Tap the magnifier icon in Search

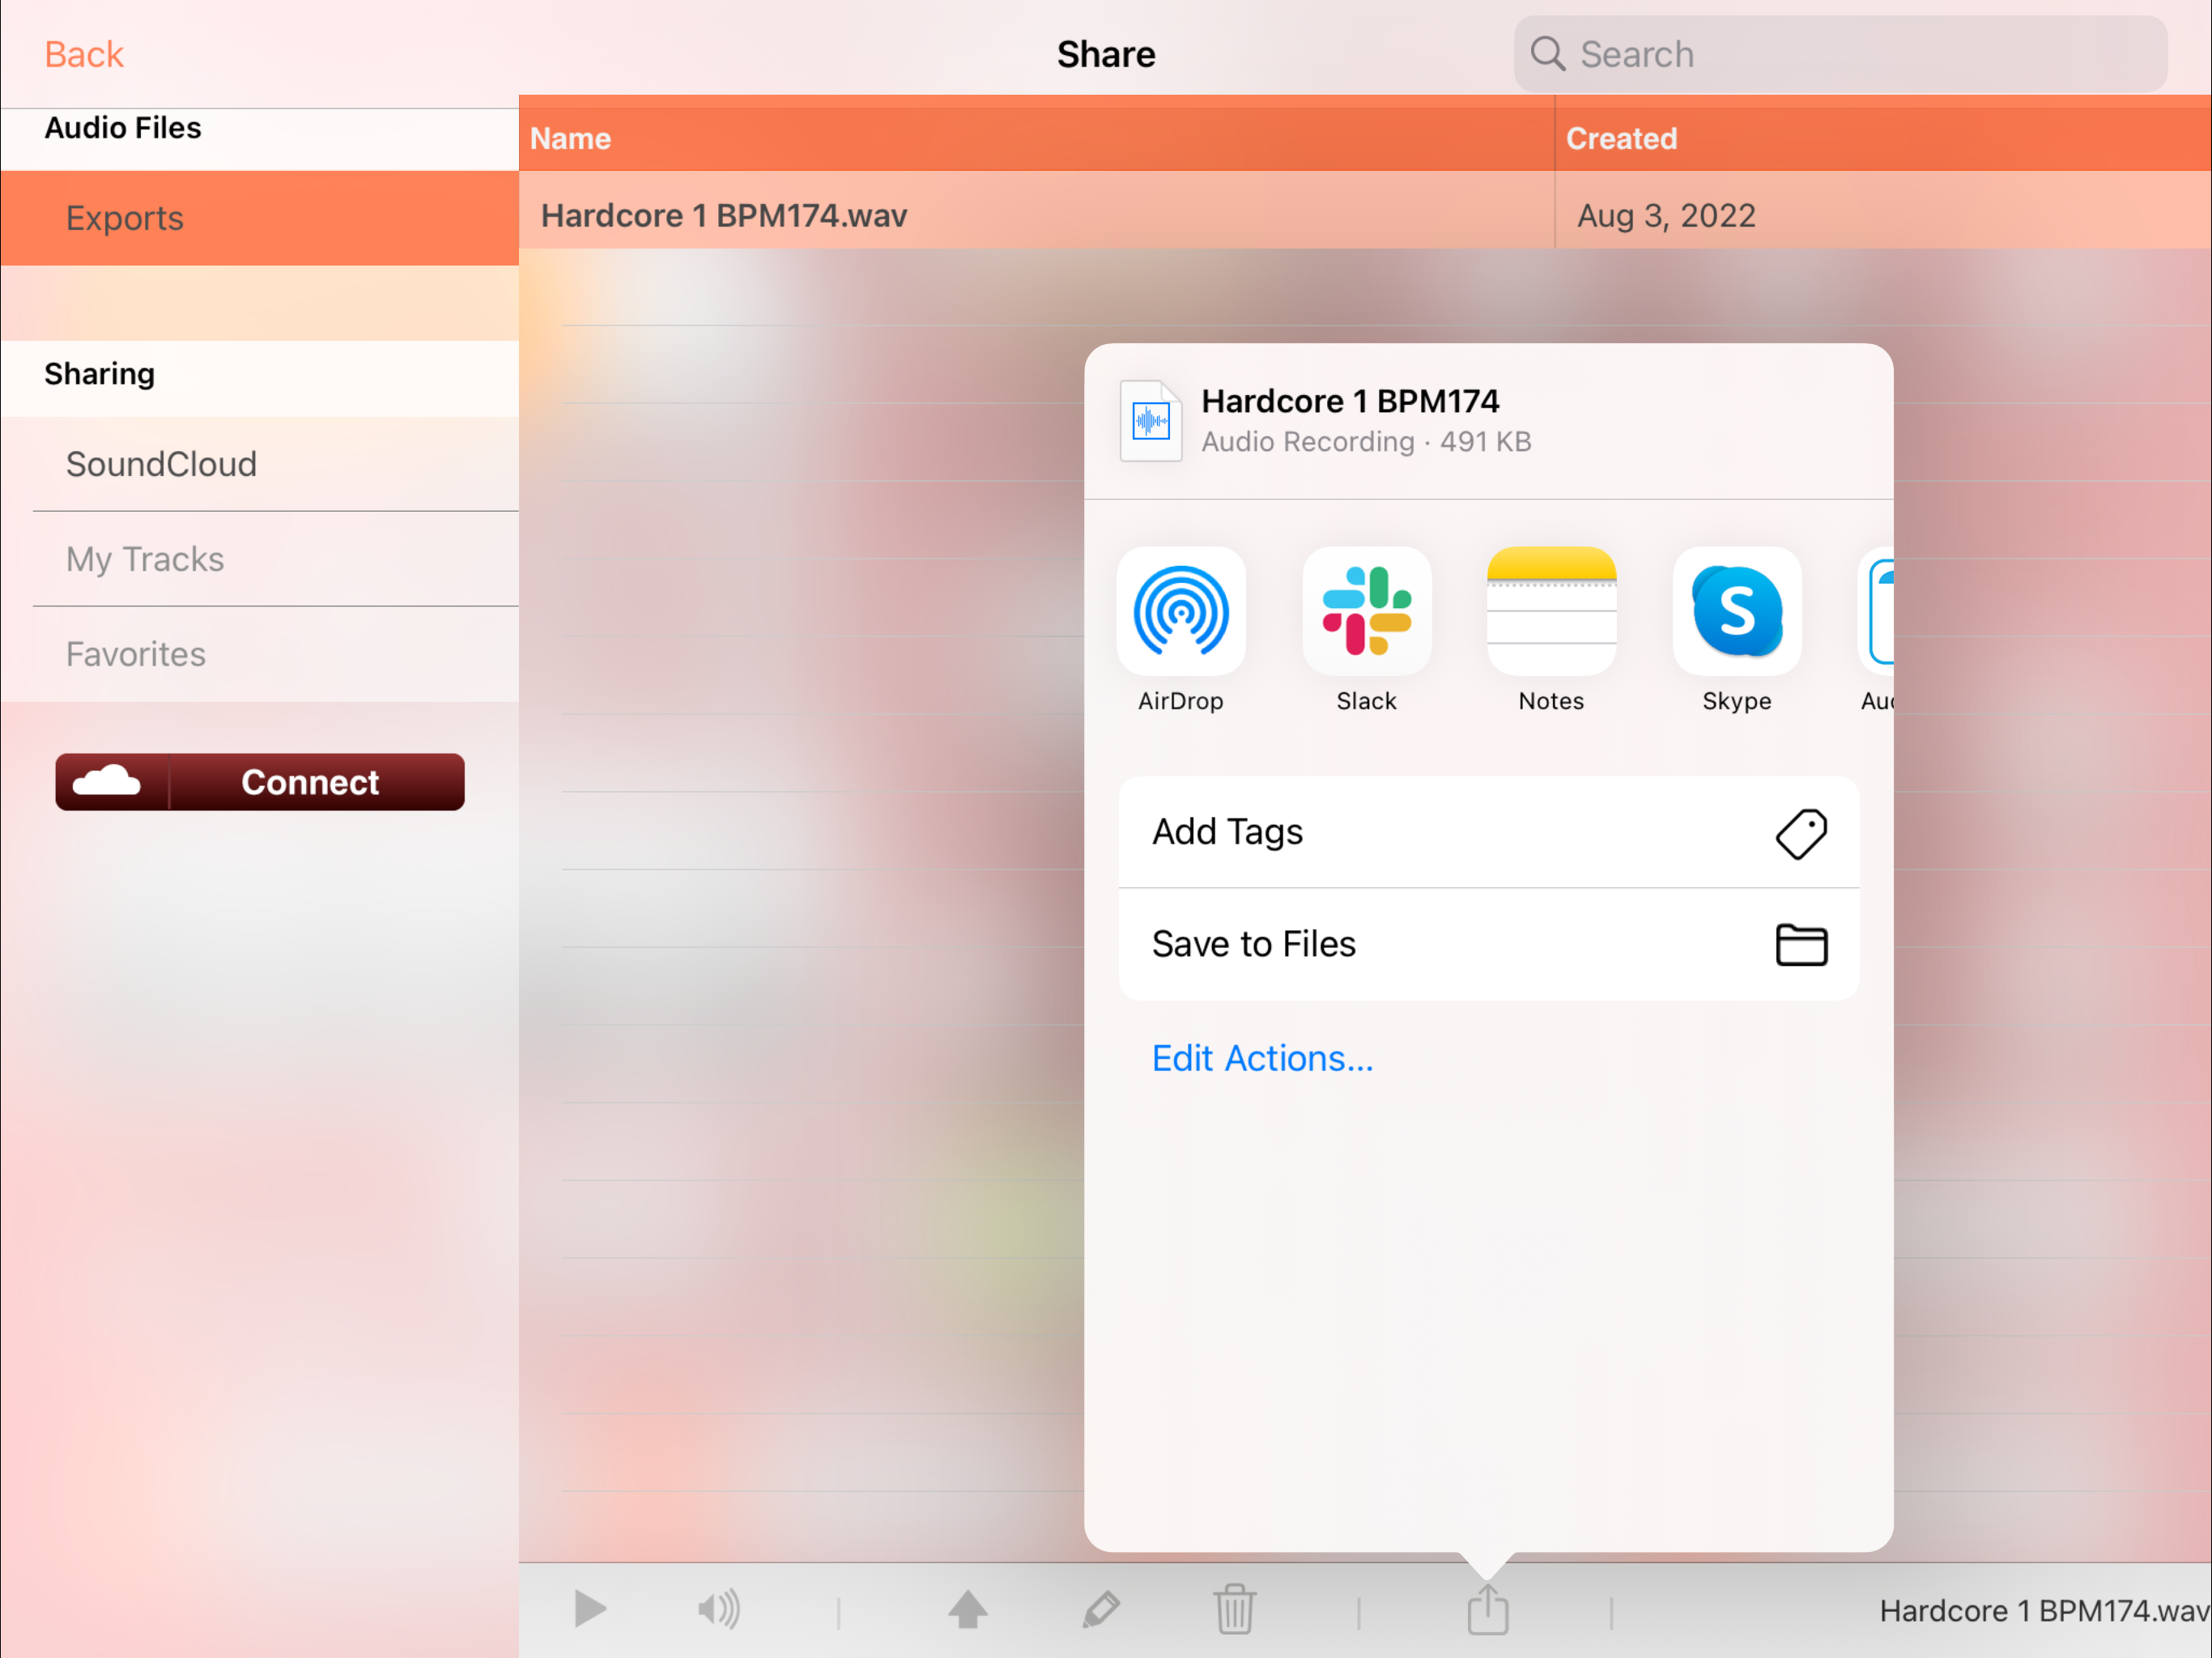(1548, 54)
